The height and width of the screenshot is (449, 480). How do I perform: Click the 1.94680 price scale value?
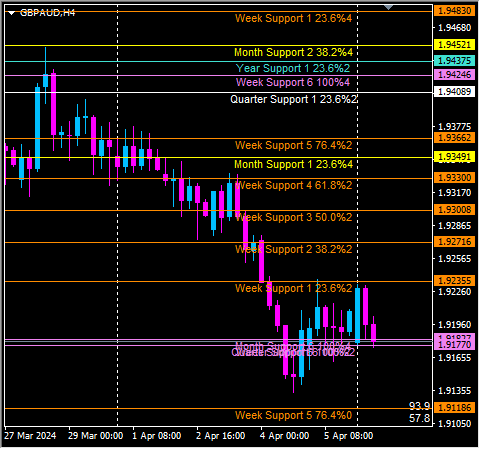tap(454, 28)
